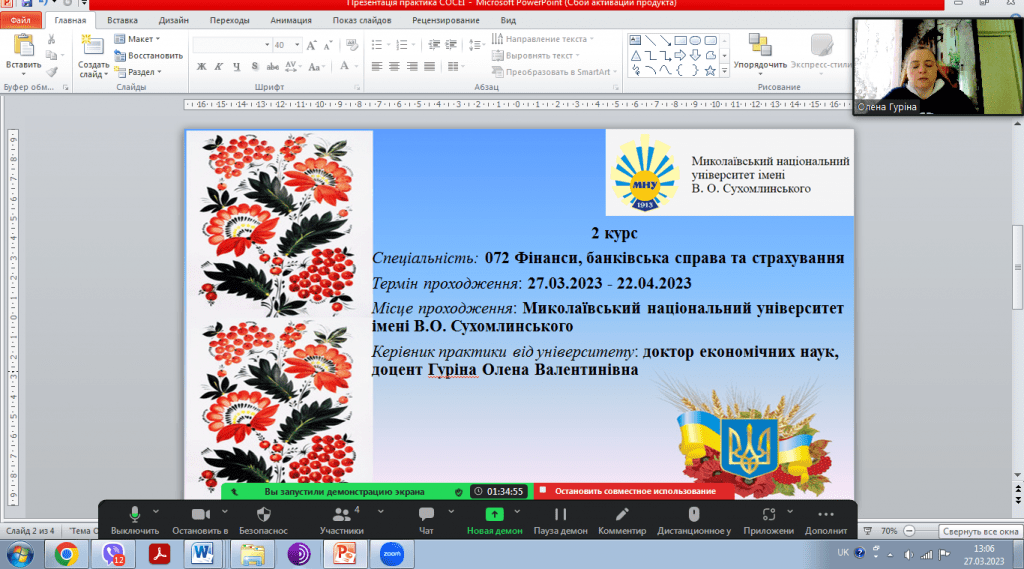Toggle italic (К) text formatting
This screenshot has width=1024, height=569.
[x=218, y=67]
